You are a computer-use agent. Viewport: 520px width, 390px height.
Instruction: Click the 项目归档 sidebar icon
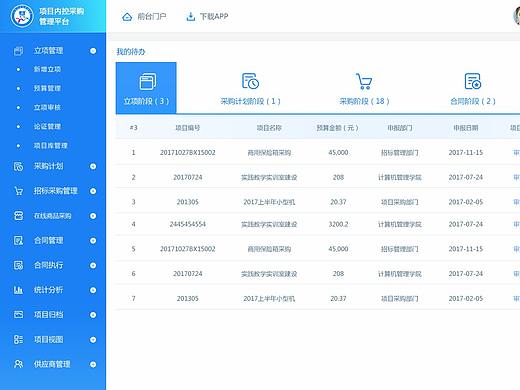[19, 315]
